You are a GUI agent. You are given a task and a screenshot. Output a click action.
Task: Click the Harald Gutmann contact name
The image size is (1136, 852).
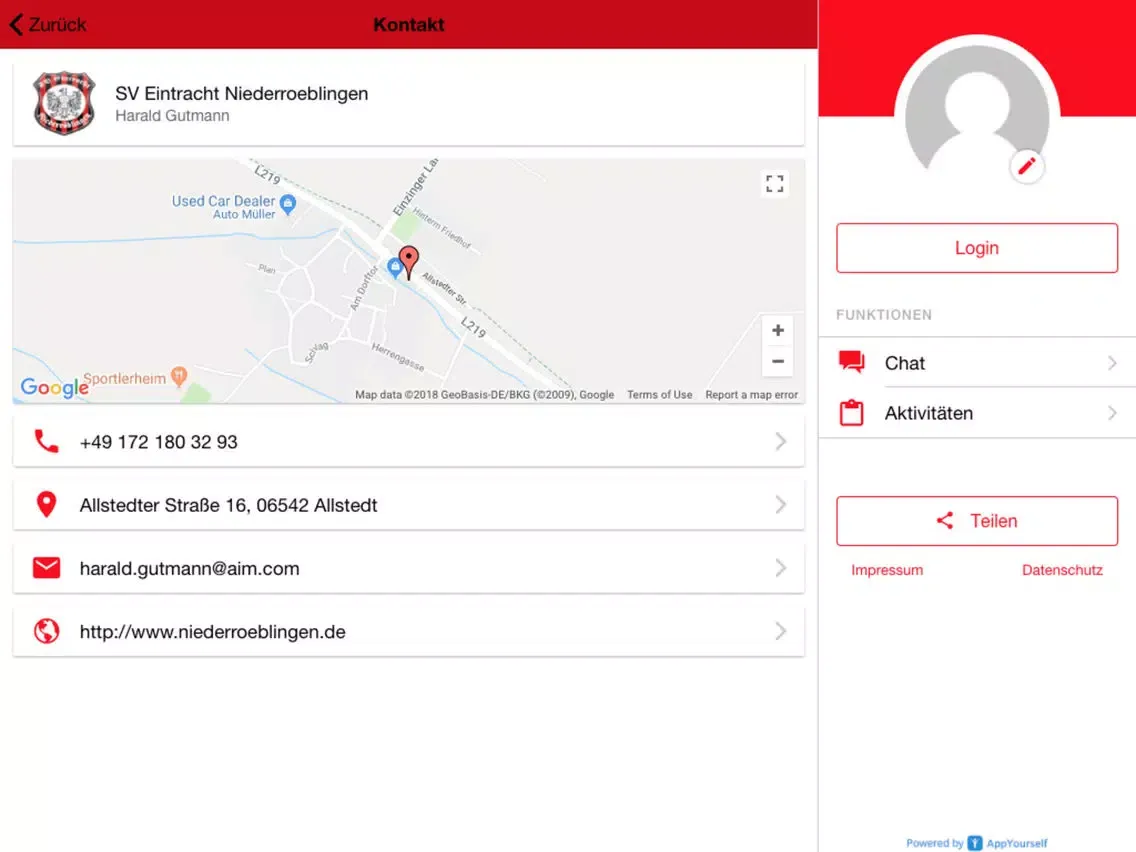(172, 116)
